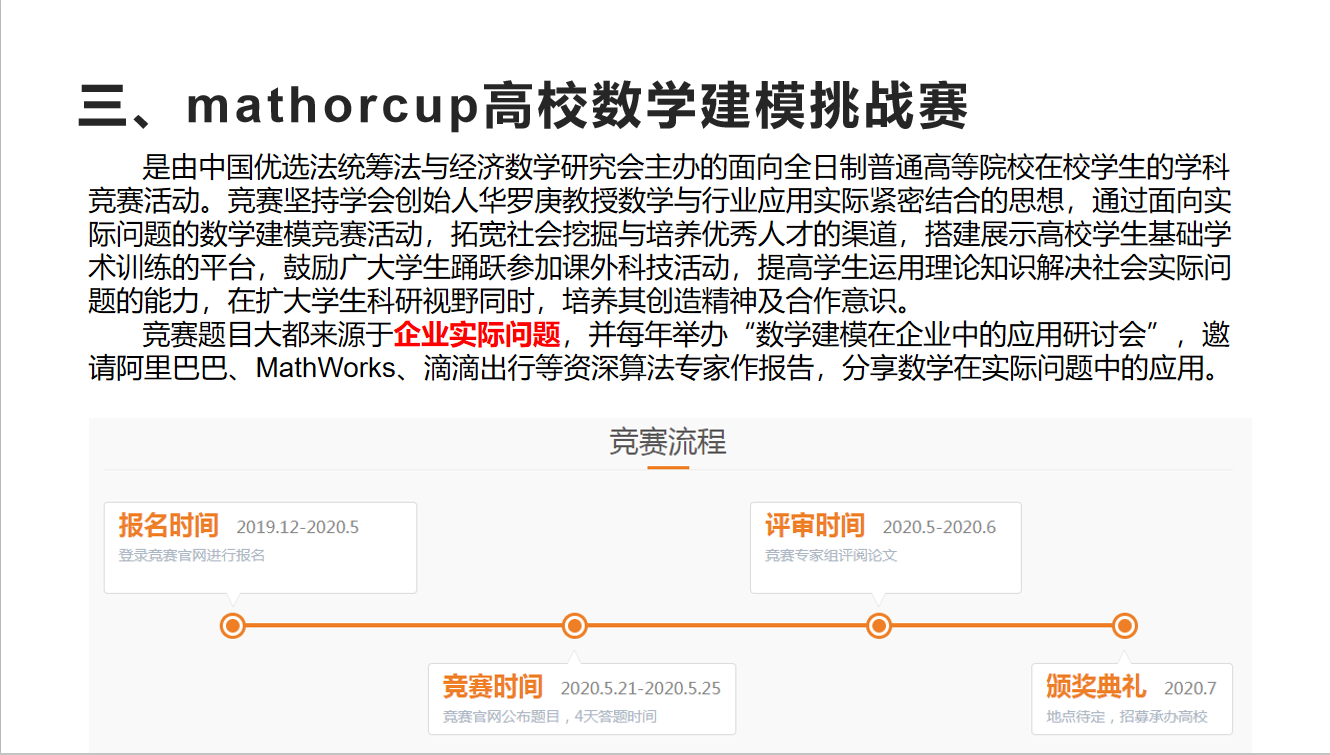Click the date '2019.12-2020.5'
This screenshot has height=755, width=1330.
coord(297,527)
